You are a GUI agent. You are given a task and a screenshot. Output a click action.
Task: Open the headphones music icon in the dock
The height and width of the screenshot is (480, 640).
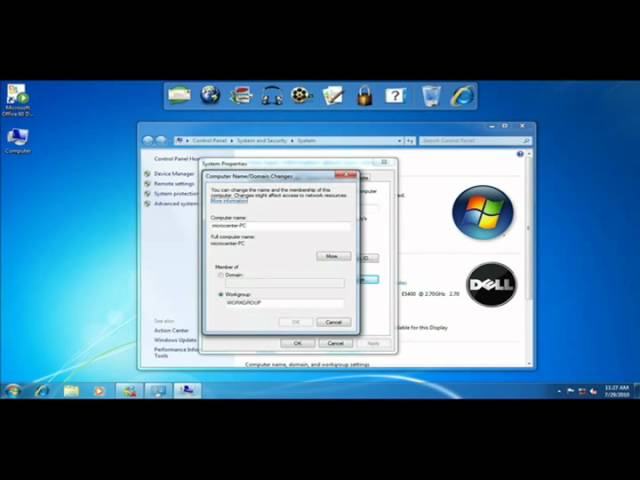(x=272, y=96)
